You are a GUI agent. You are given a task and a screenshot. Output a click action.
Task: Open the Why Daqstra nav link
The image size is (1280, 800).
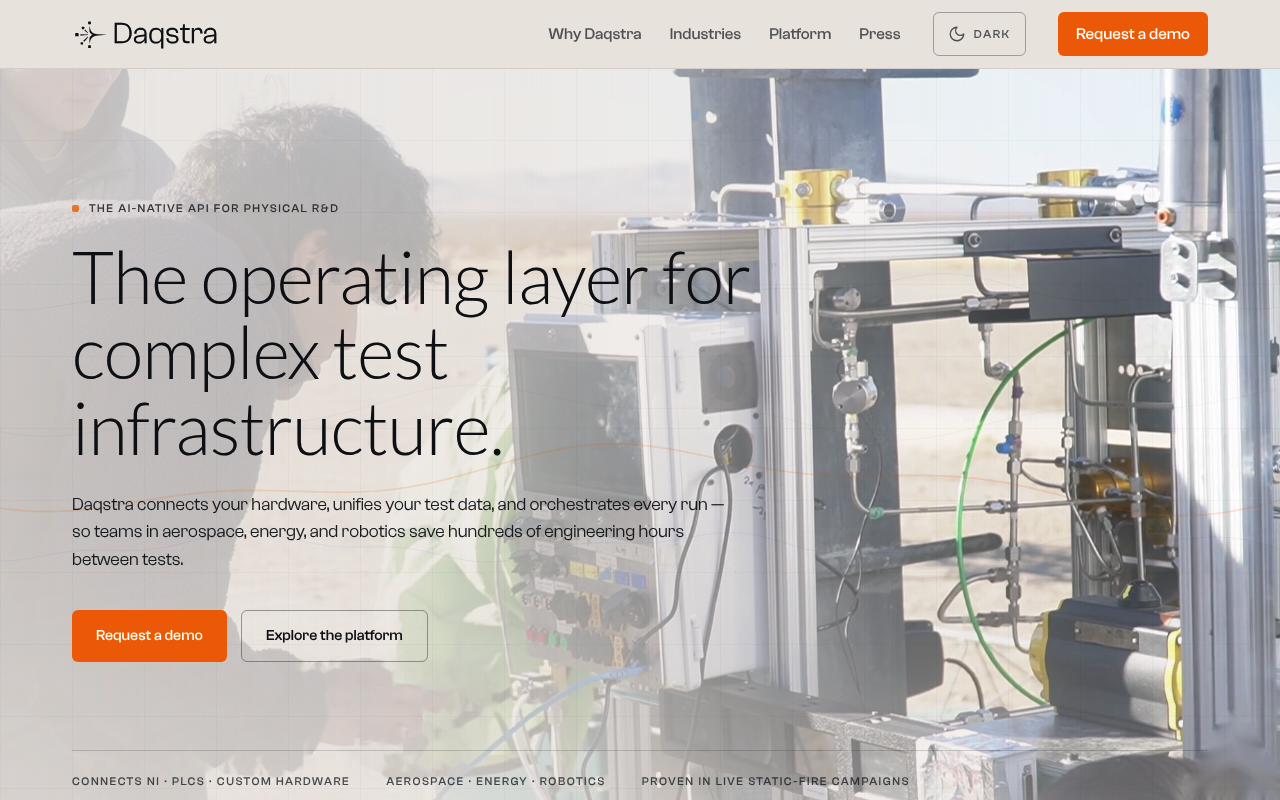coord(595,34)
